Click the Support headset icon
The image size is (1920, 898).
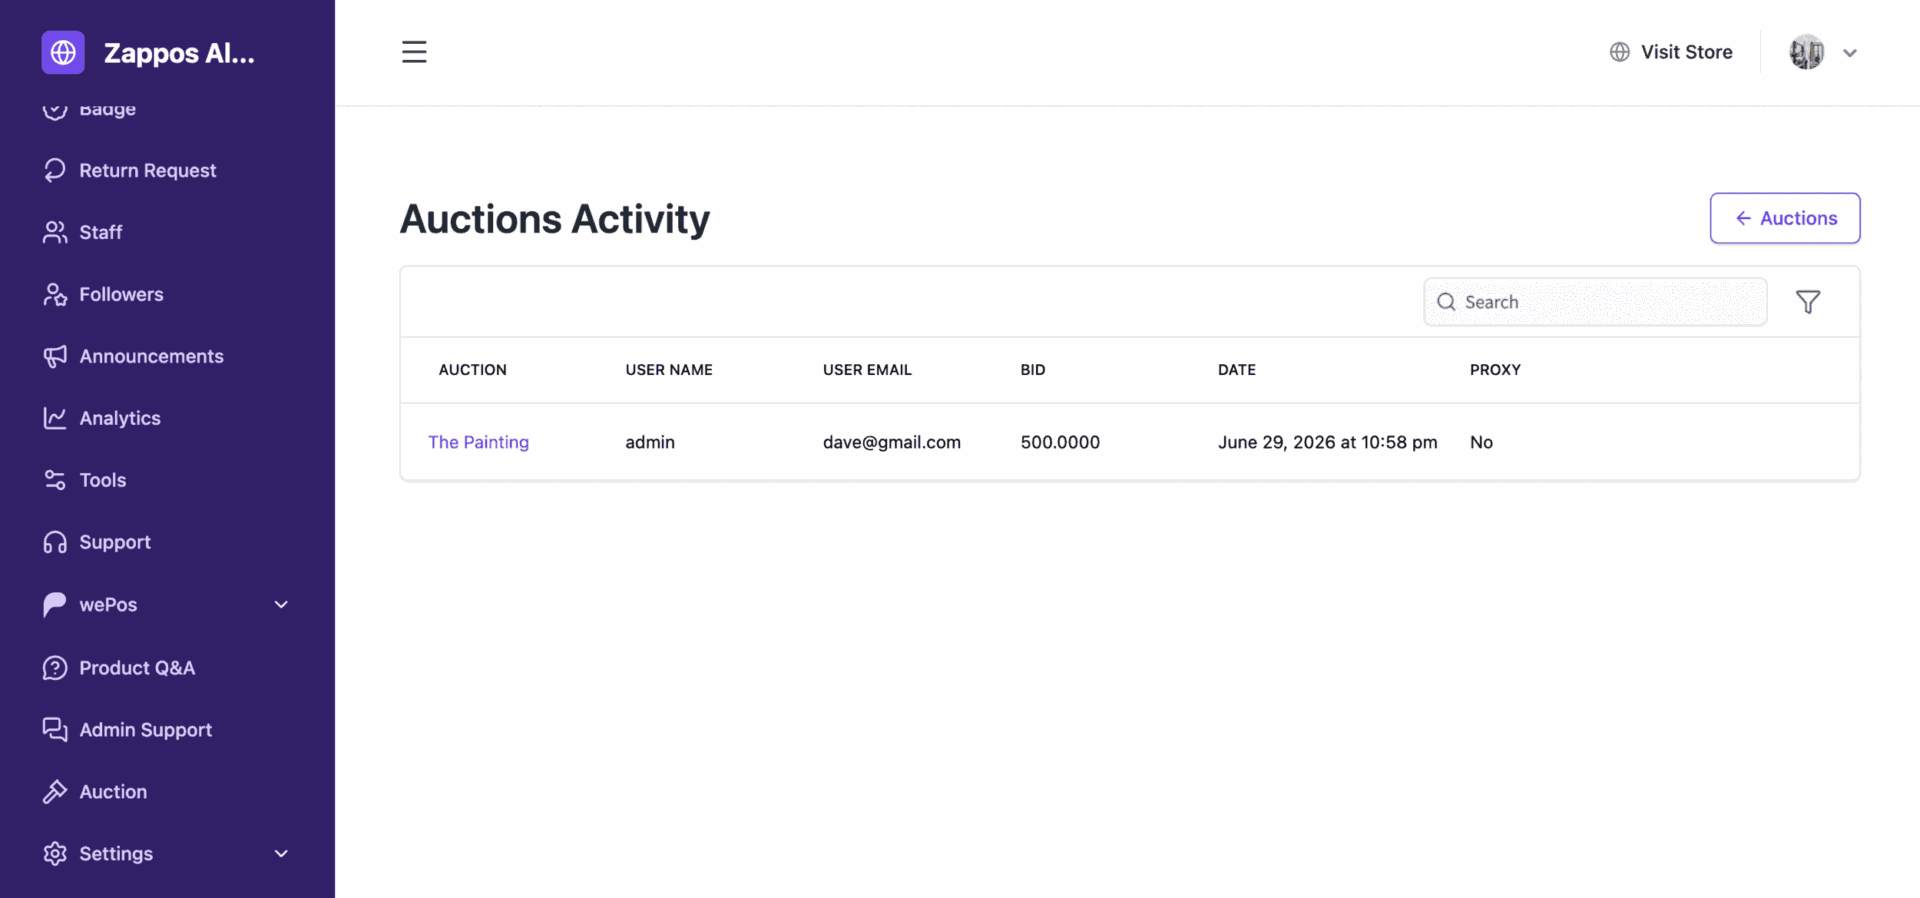pos(55,542)
